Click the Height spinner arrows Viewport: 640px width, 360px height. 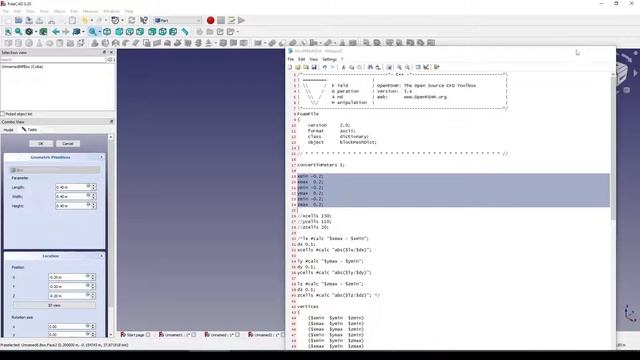coord(94,206)
